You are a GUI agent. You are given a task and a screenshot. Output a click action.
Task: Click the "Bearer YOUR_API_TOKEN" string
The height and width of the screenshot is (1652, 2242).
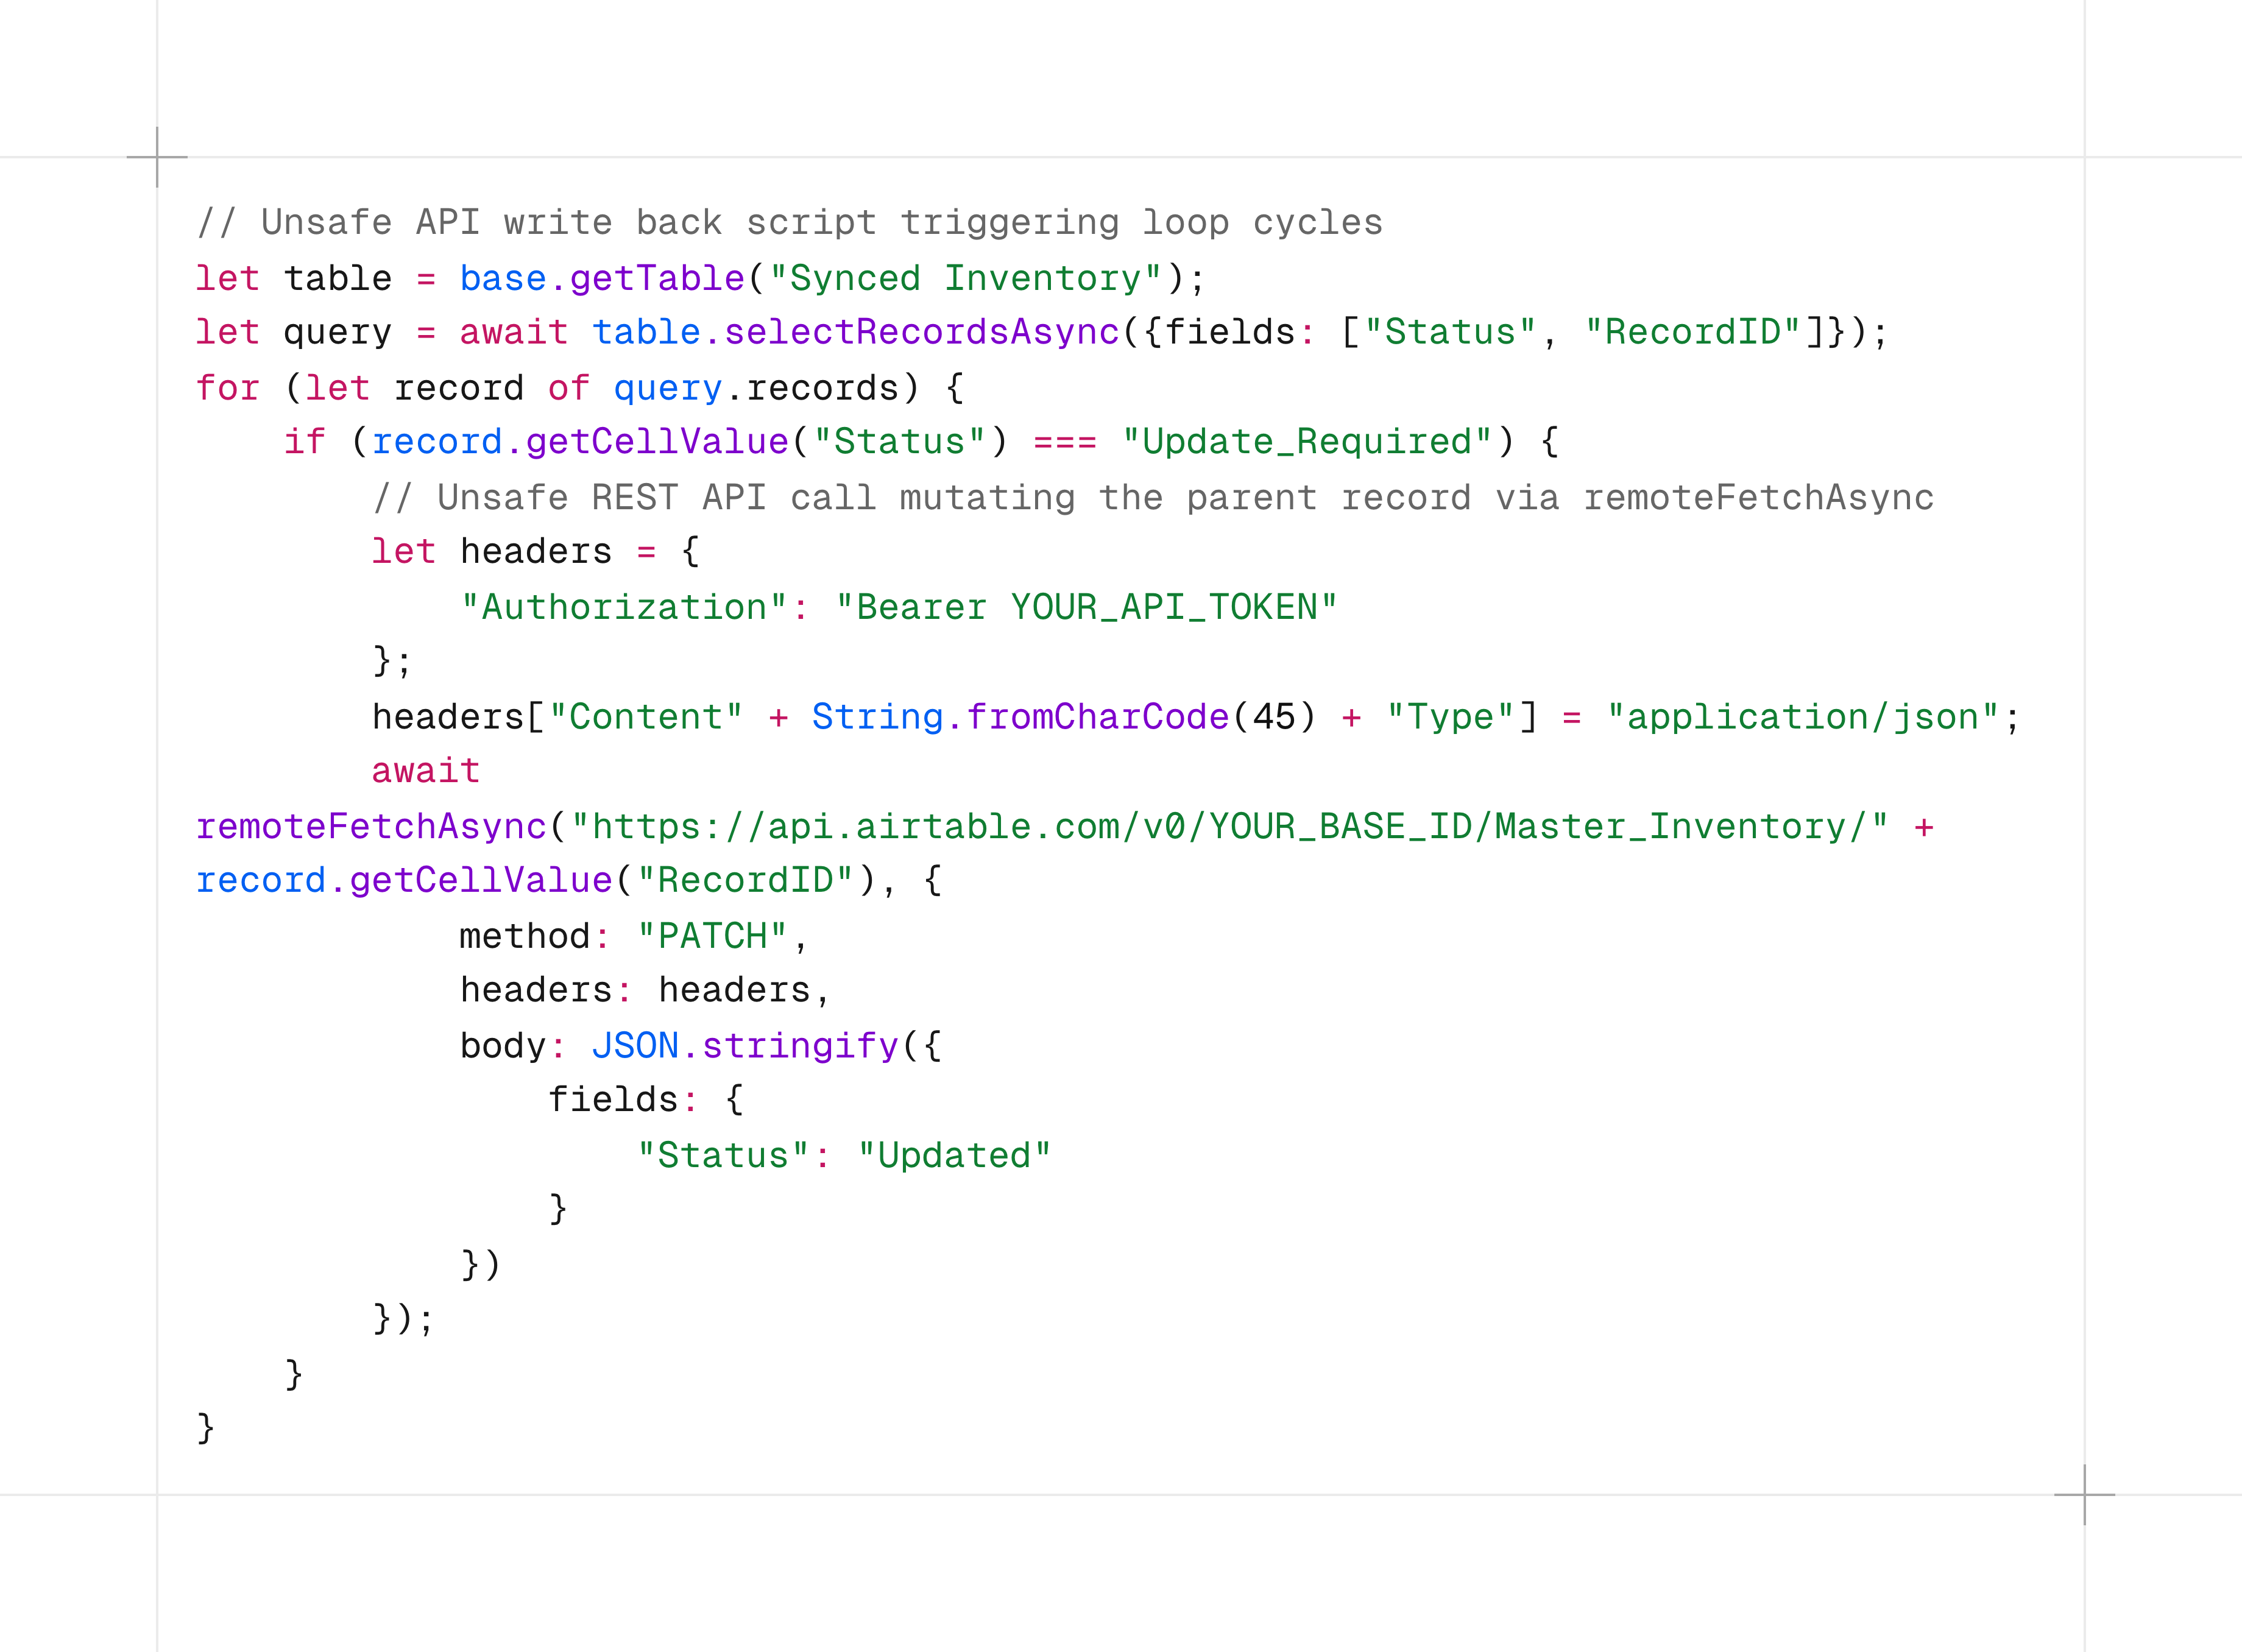(1086, 607)
